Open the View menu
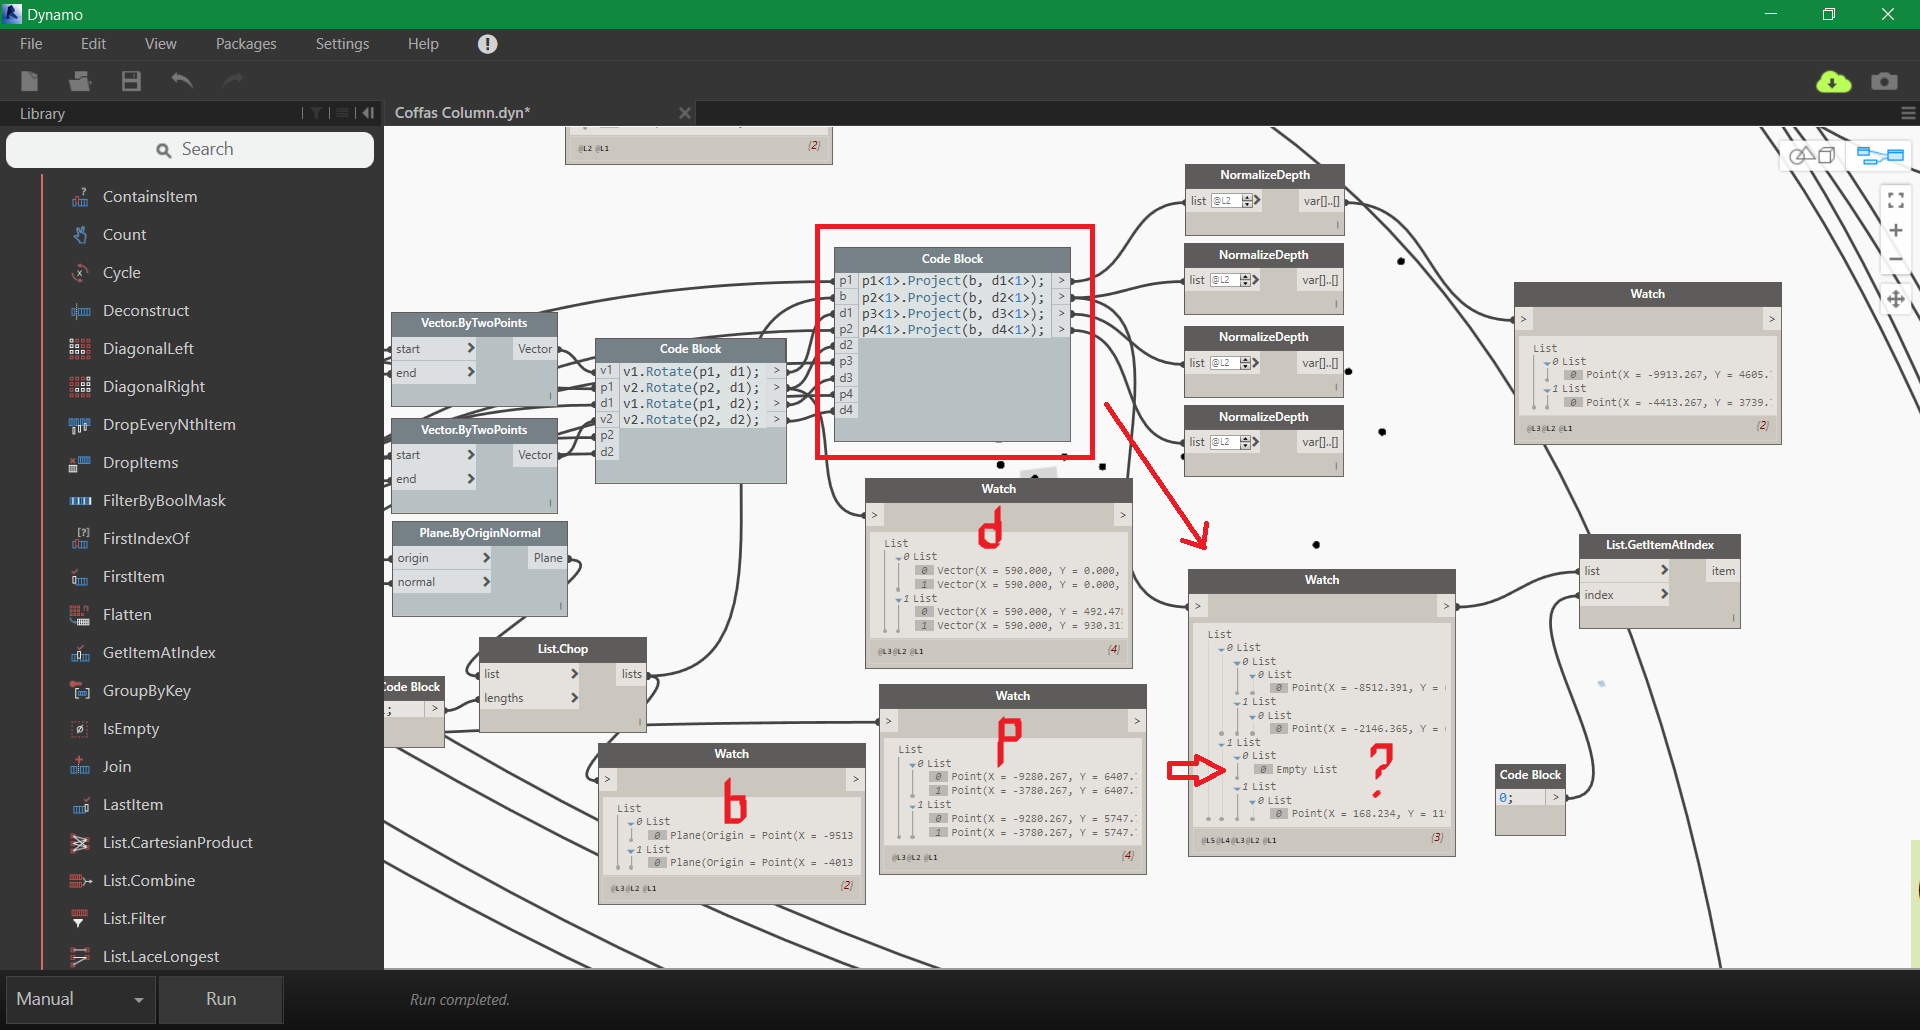Image resolution: width=1920 pixels, height=1030 pixels. 160,44
